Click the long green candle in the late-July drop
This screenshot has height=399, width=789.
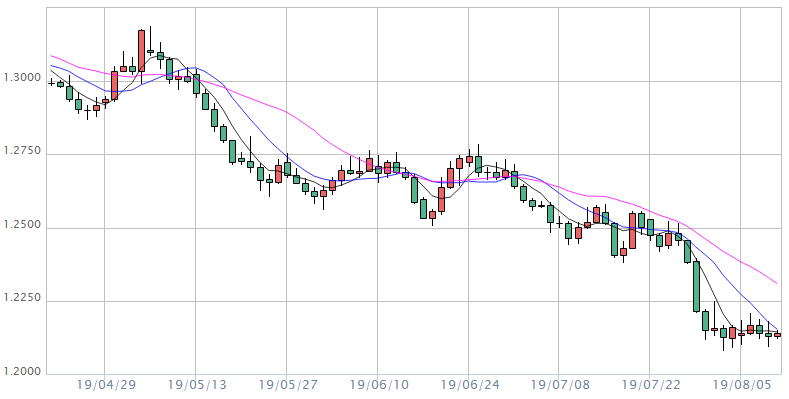click(696, 286)
